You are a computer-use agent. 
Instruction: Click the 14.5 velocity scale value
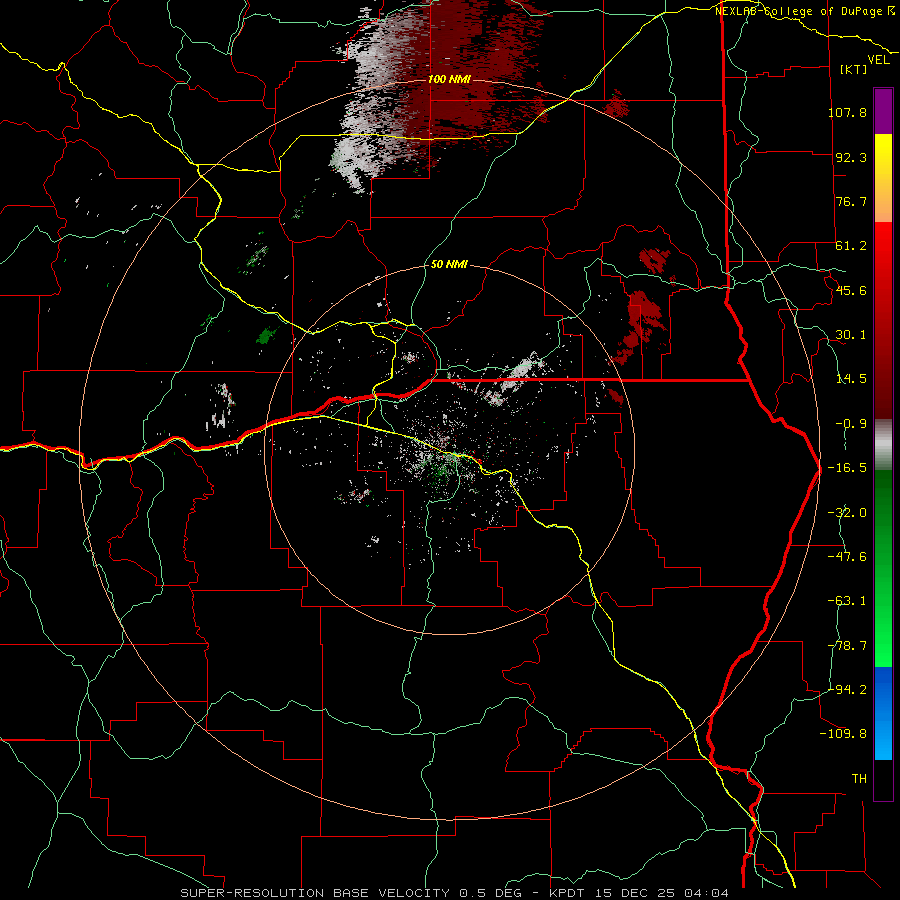click(x=851, y=379)
